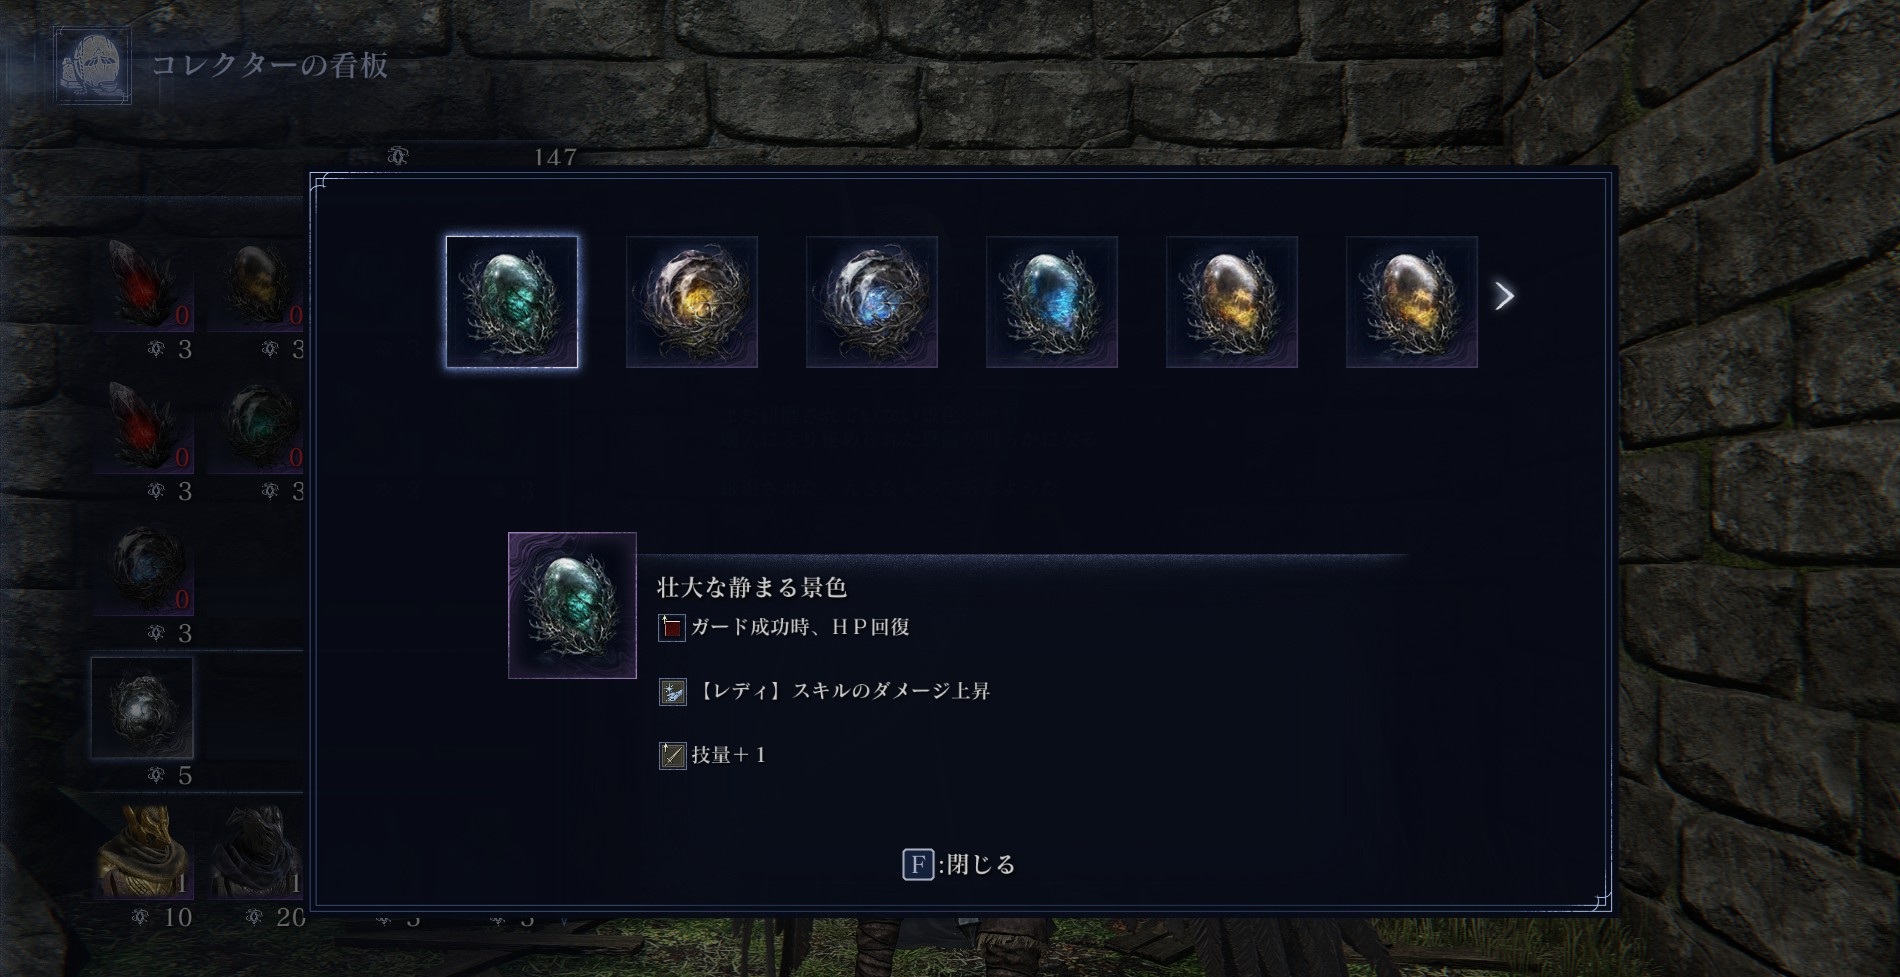Select the fourth relic with bright blue stone
Viewport: 1900px width, 977px height.
point(1052,302)
